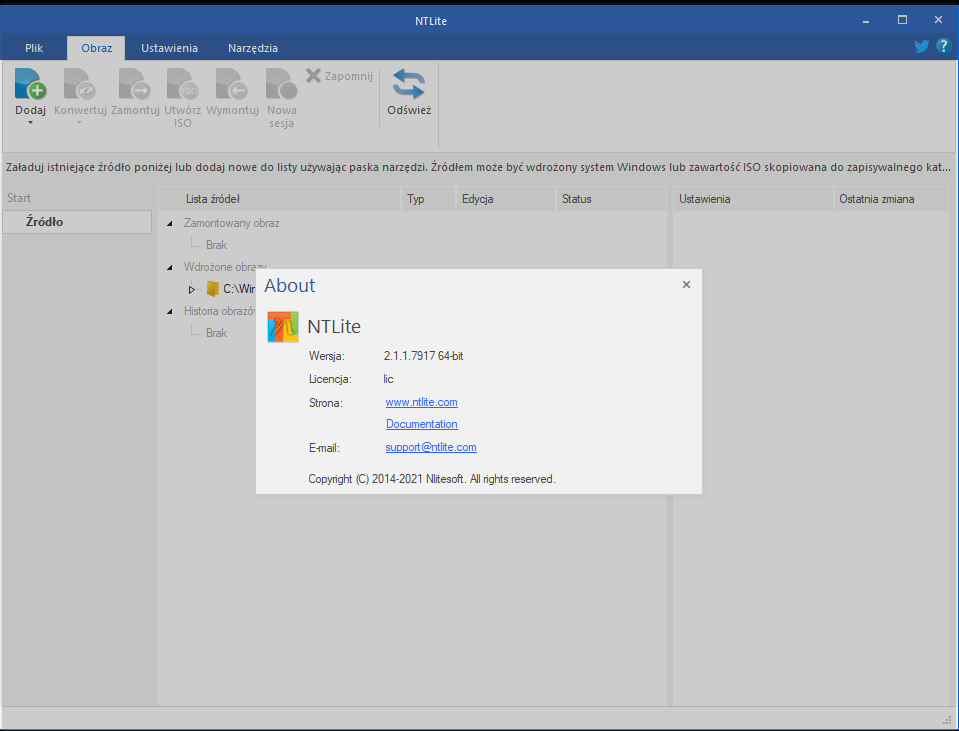The image size is (959, 731).
Task: Click the Wymontuj toolbar icon
Action: click(x=232, y=84)
